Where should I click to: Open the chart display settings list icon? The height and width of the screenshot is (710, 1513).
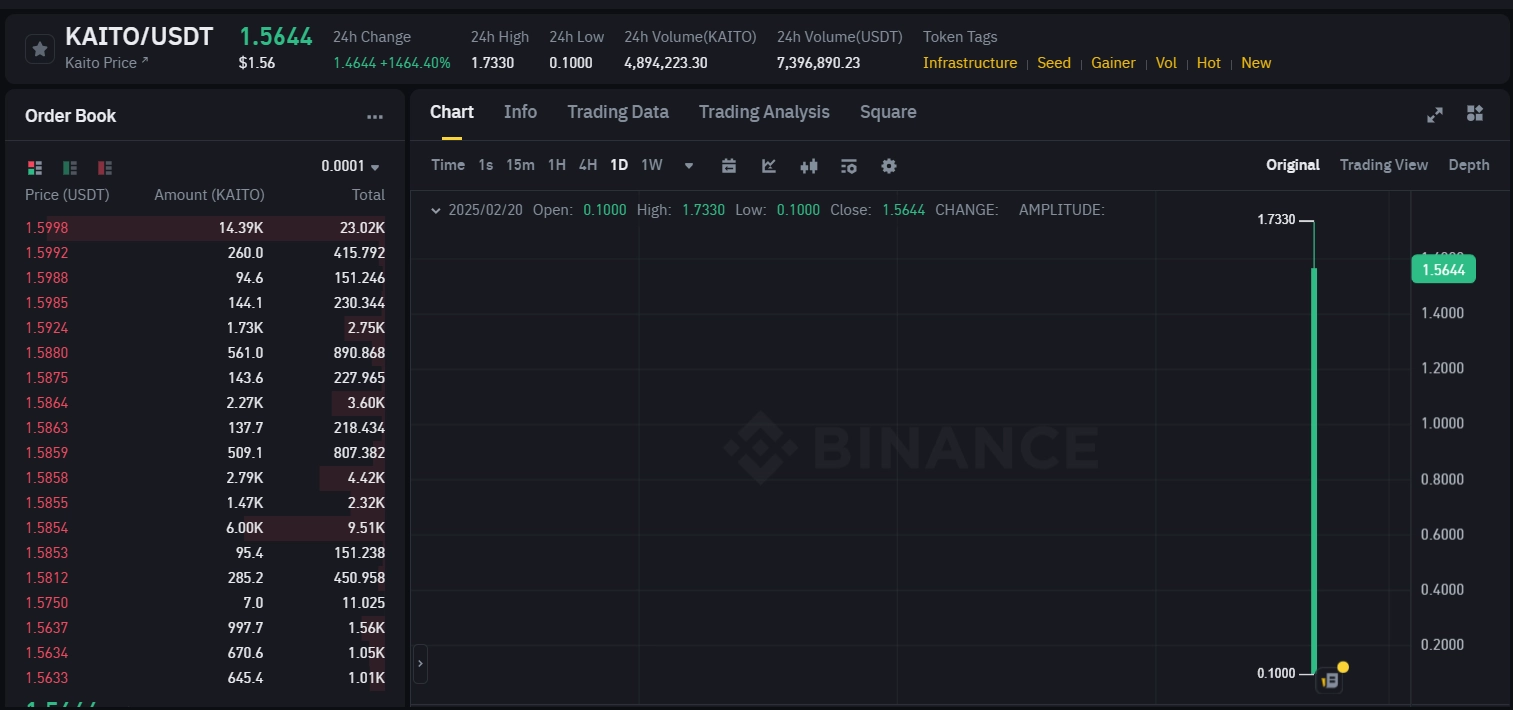click(x=848, y=166)
